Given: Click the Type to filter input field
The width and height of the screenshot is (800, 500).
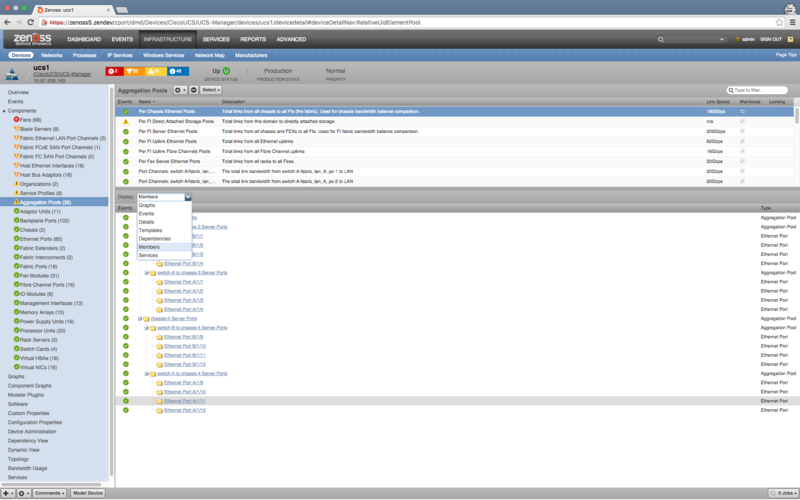Looking at the screenshot, I should pyautogui.click(x=757, y=90).
